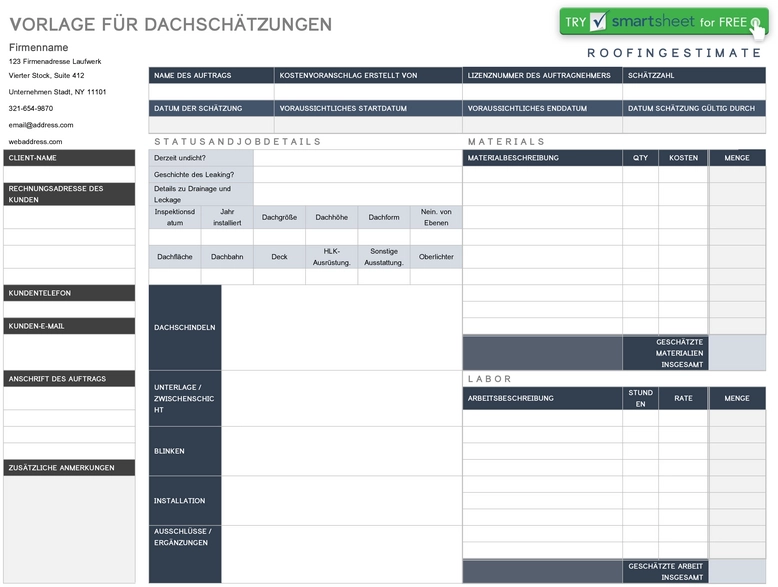Screen dimensions: 778x587
Task: Select the field below Kundentelefon
Action: [x=68, y=309]
